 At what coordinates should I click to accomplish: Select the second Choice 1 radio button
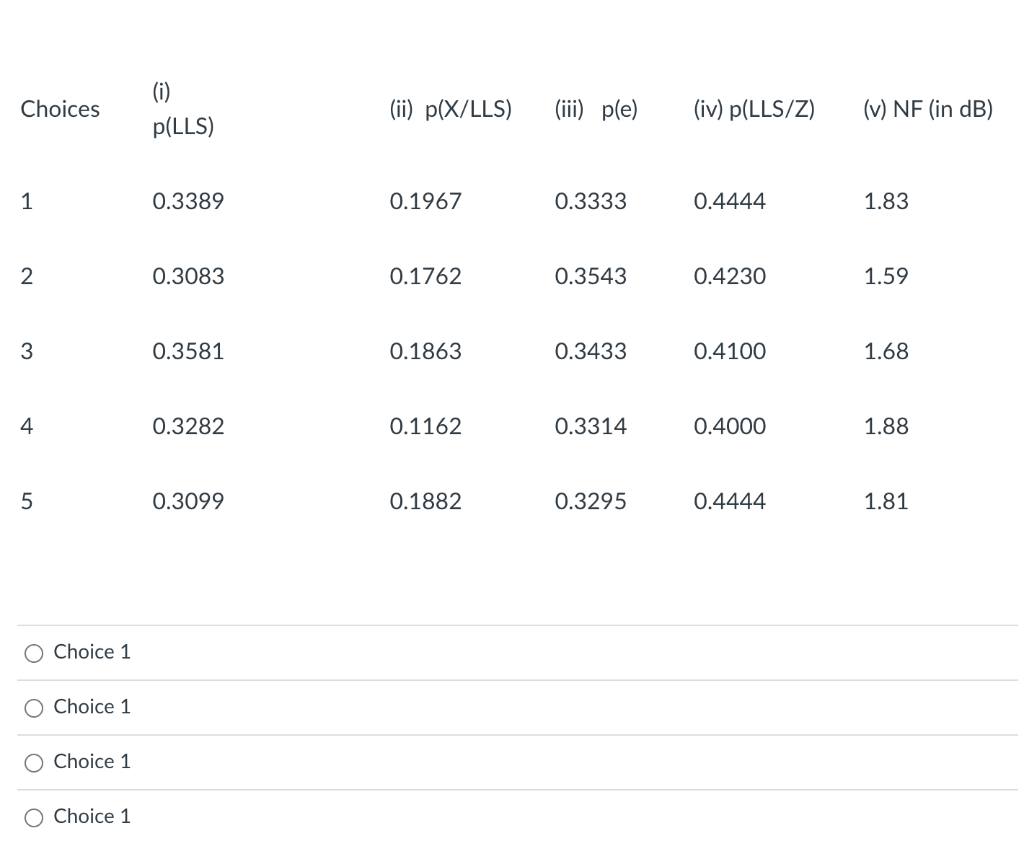(x=34, y=708)
